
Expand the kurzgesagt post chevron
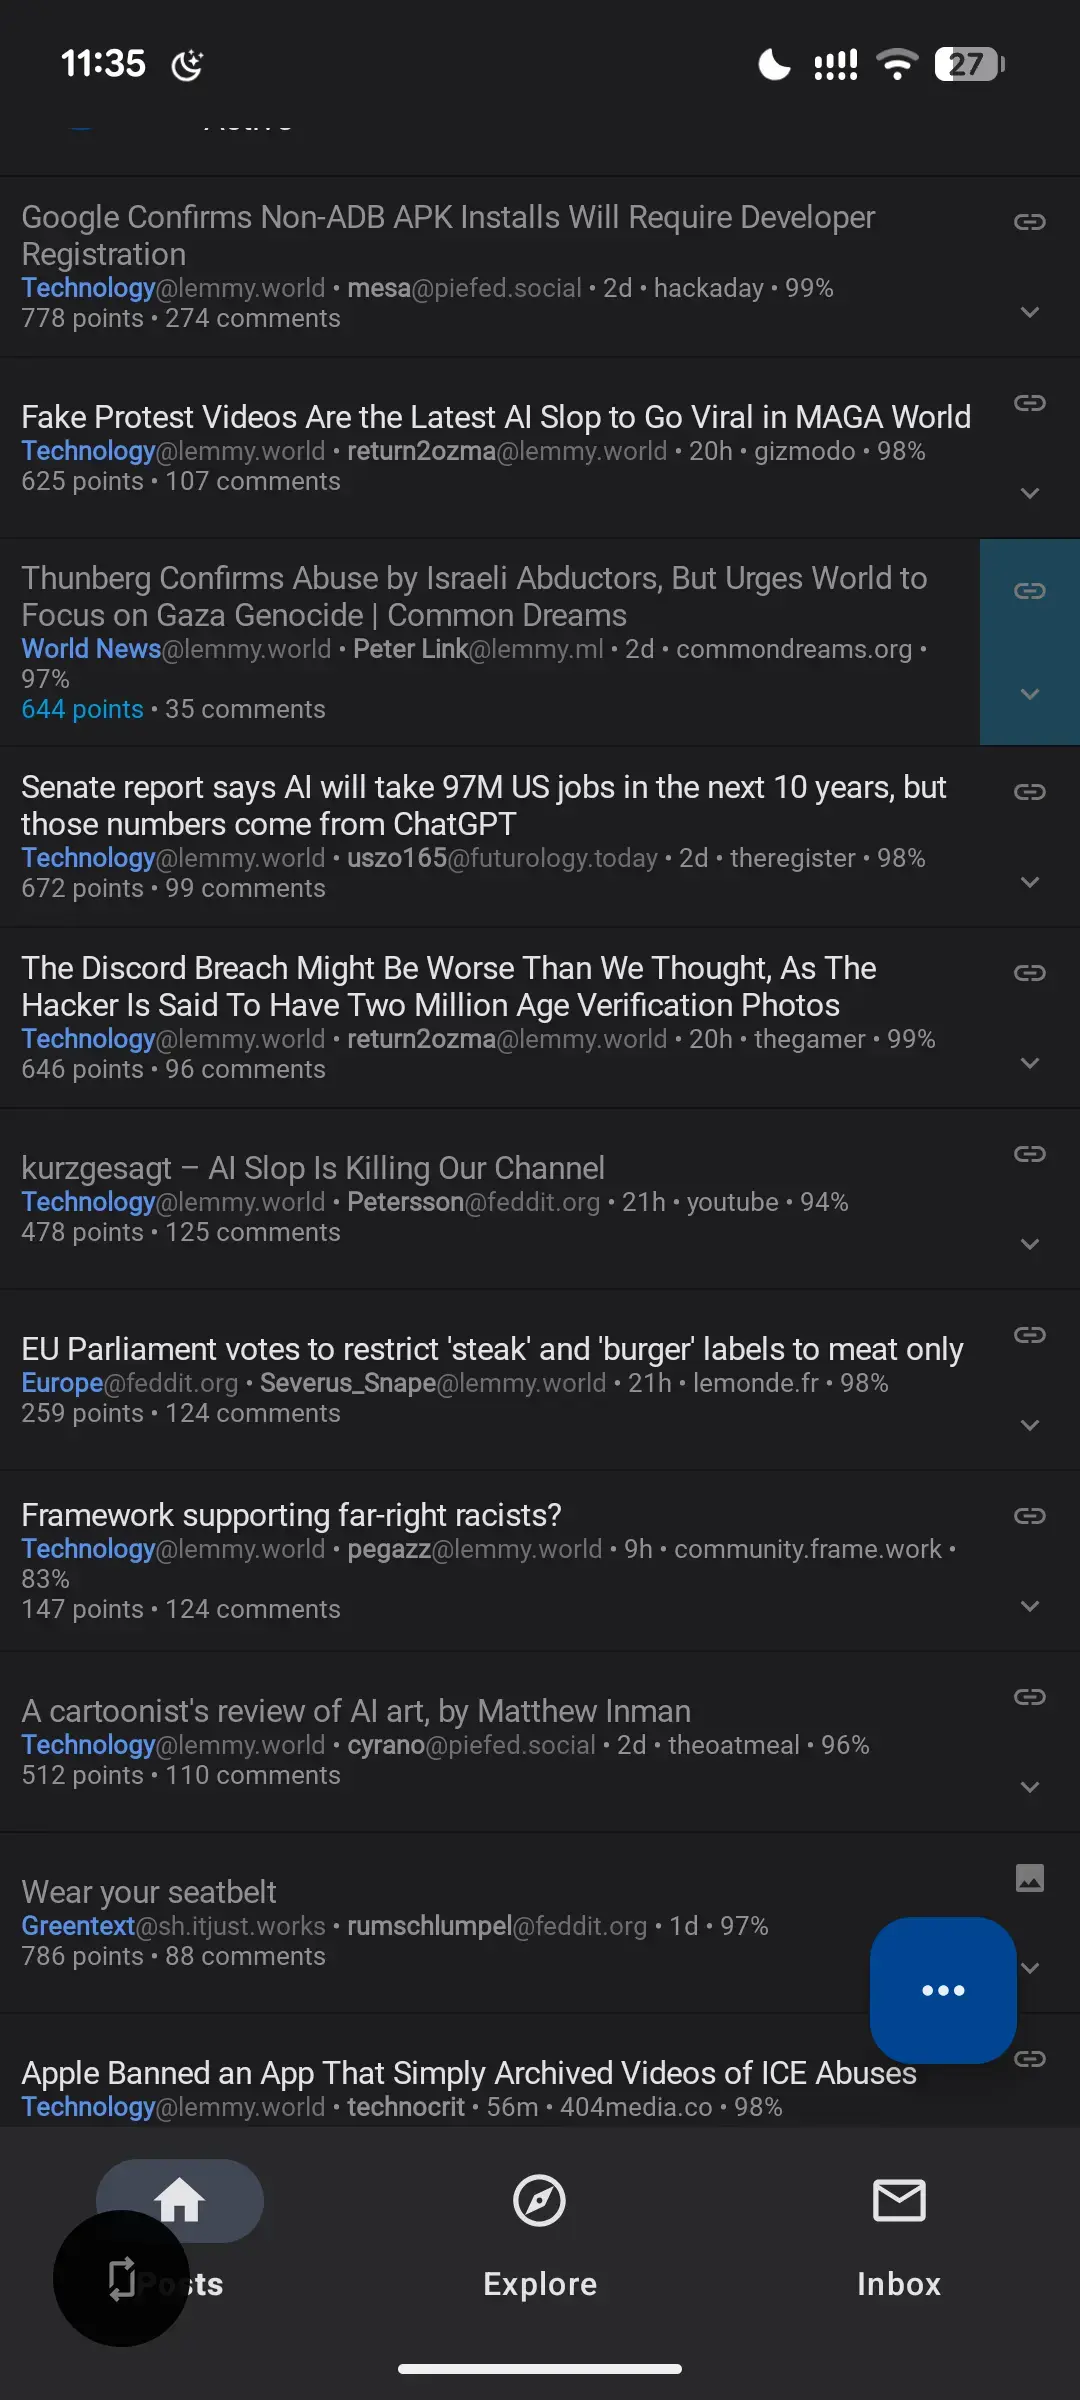tap(1029, 1244)
